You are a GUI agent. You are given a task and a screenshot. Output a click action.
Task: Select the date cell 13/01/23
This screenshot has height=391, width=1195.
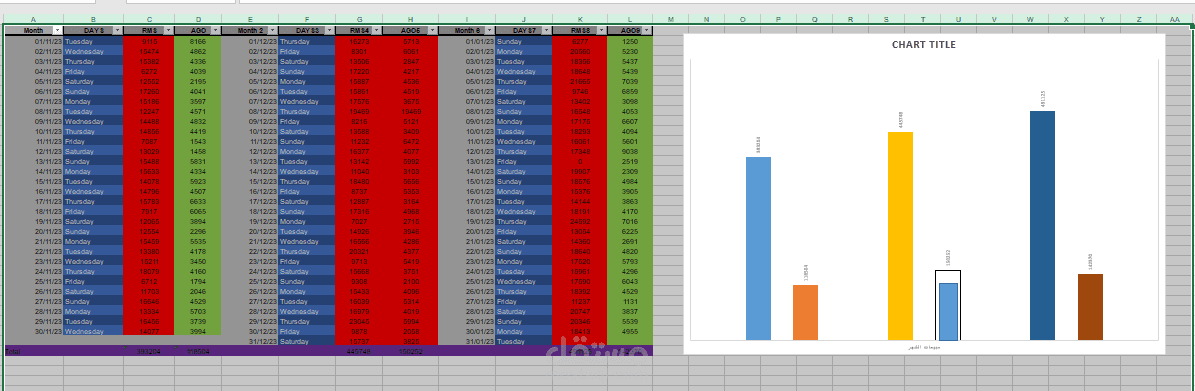pyautogui.click(x=466, y=162)
